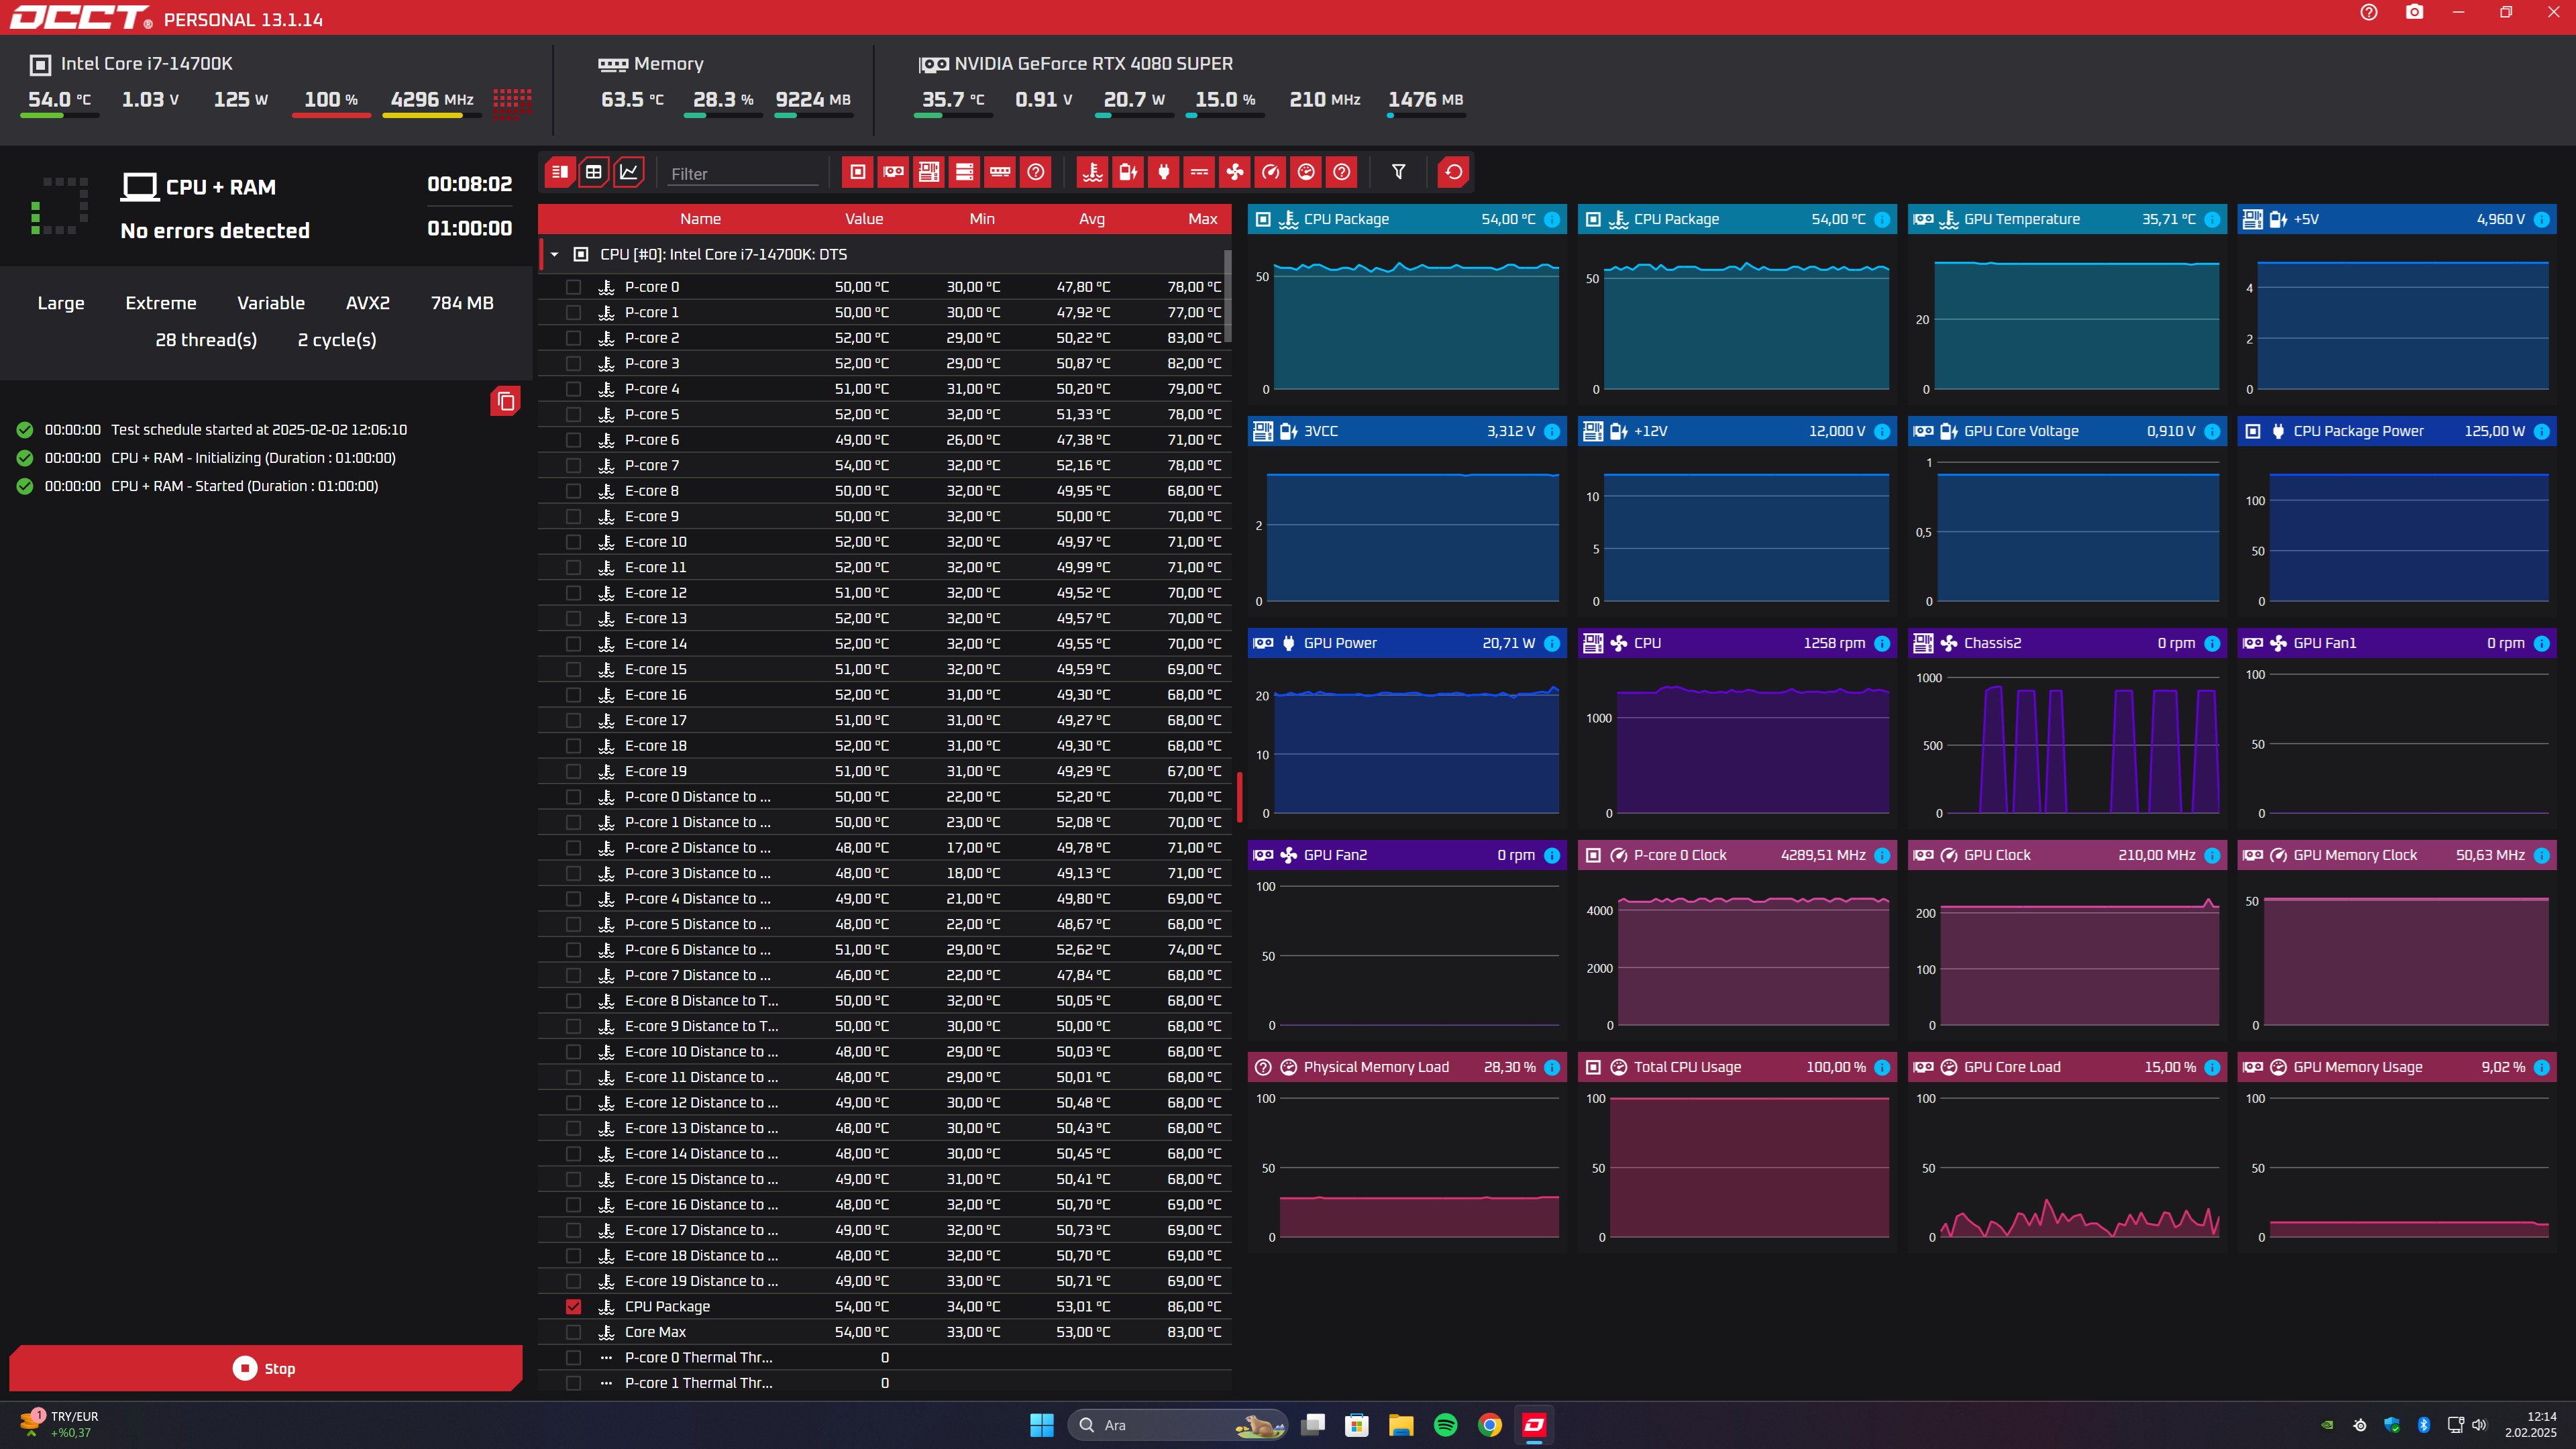
Task: Click the sensor table vertical scrollbar
Action: tap(1227, 295)
